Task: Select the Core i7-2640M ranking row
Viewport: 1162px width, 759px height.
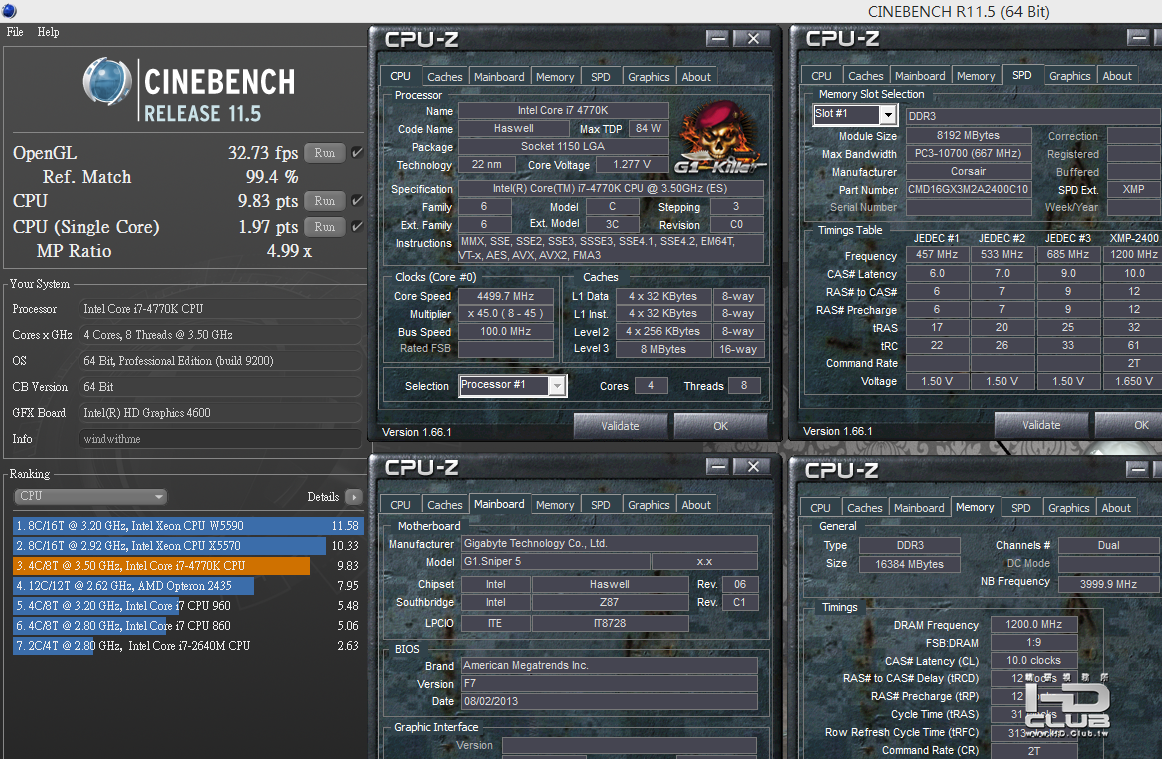Action: (186, 646)
